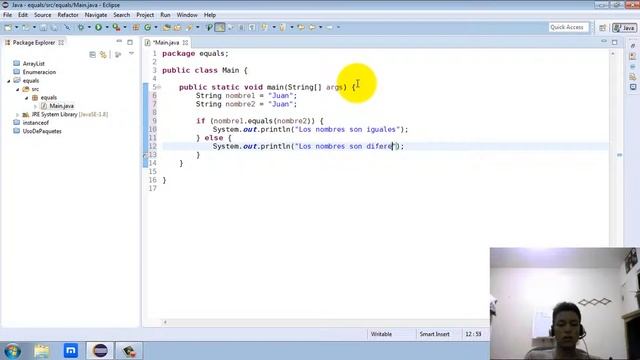The height and width of the screenshot is (360, 640).
Task: Click the Open Type folder icon
Action: (166, 27)
